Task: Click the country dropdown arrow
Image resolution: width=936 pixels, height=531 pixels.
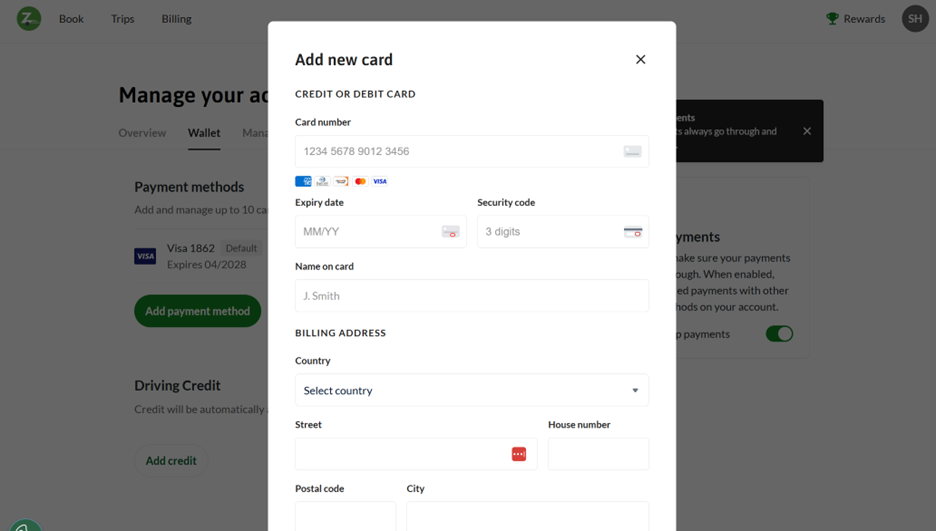Action: point(635,390)
